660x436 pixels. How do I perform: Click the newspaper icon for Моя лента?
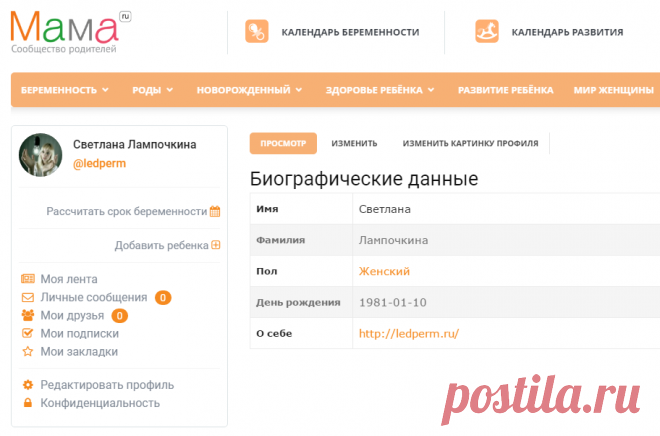point(28,279)
